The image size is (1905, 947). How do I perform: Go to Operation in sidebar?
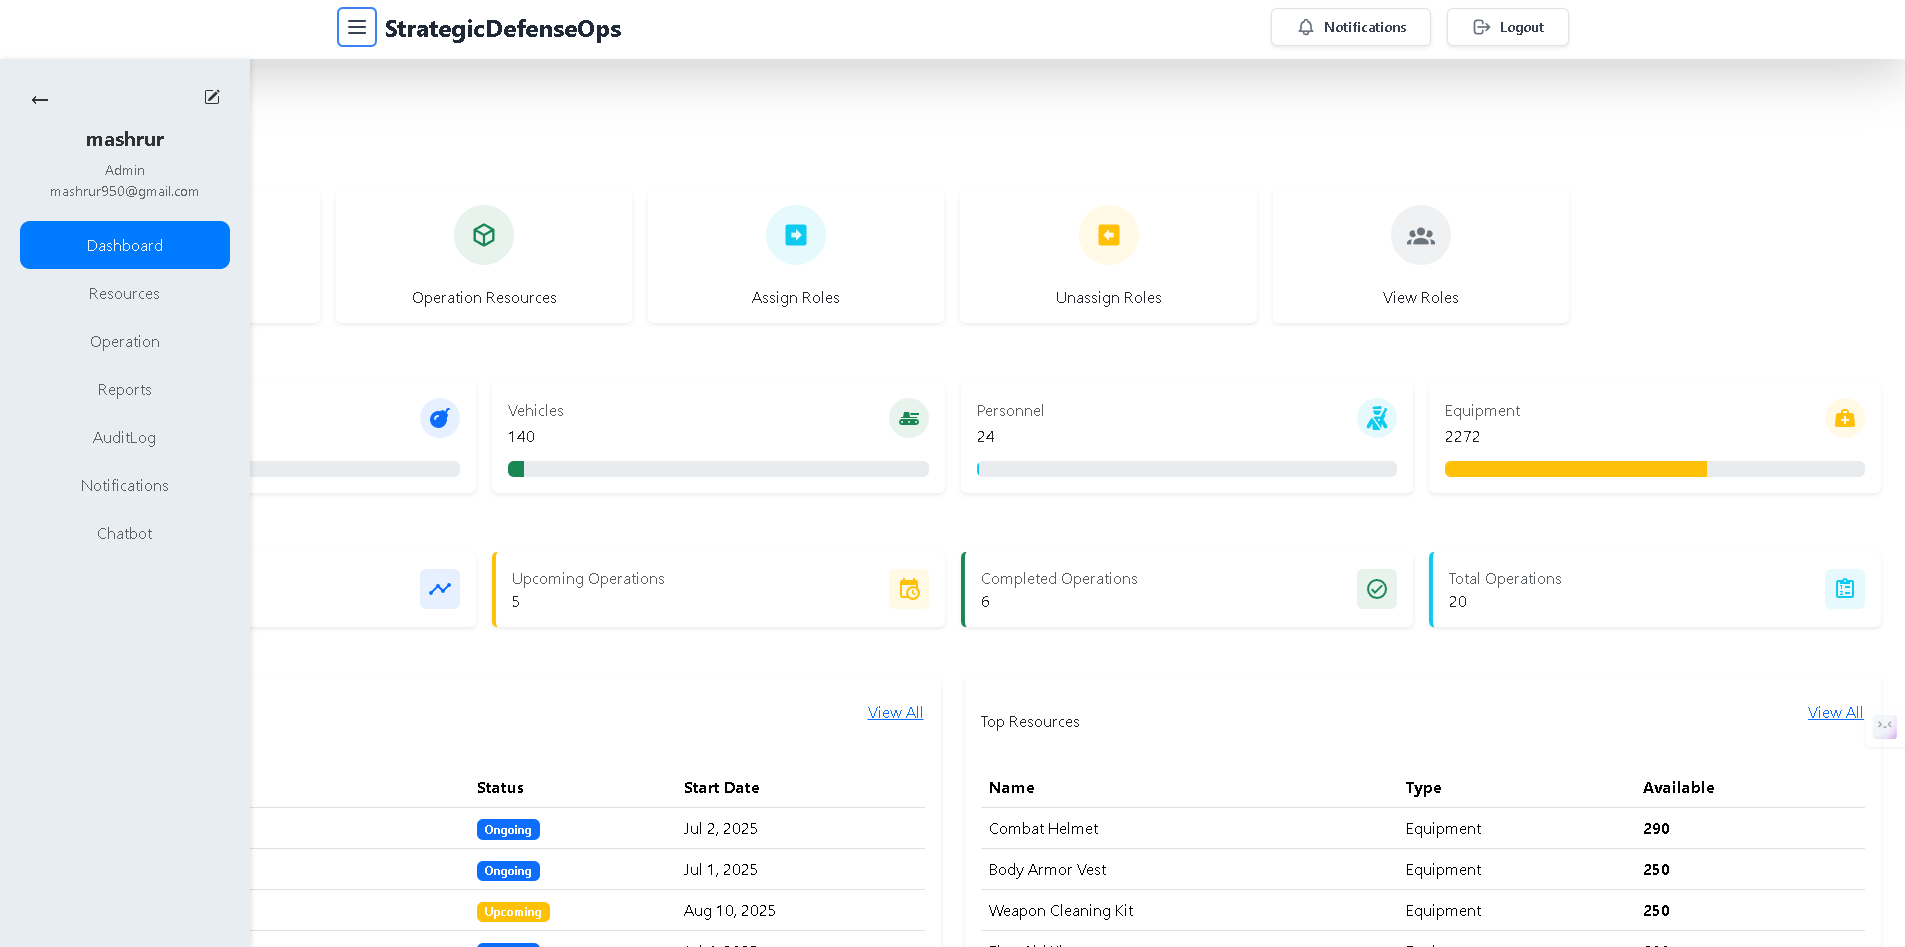point(125,341)
